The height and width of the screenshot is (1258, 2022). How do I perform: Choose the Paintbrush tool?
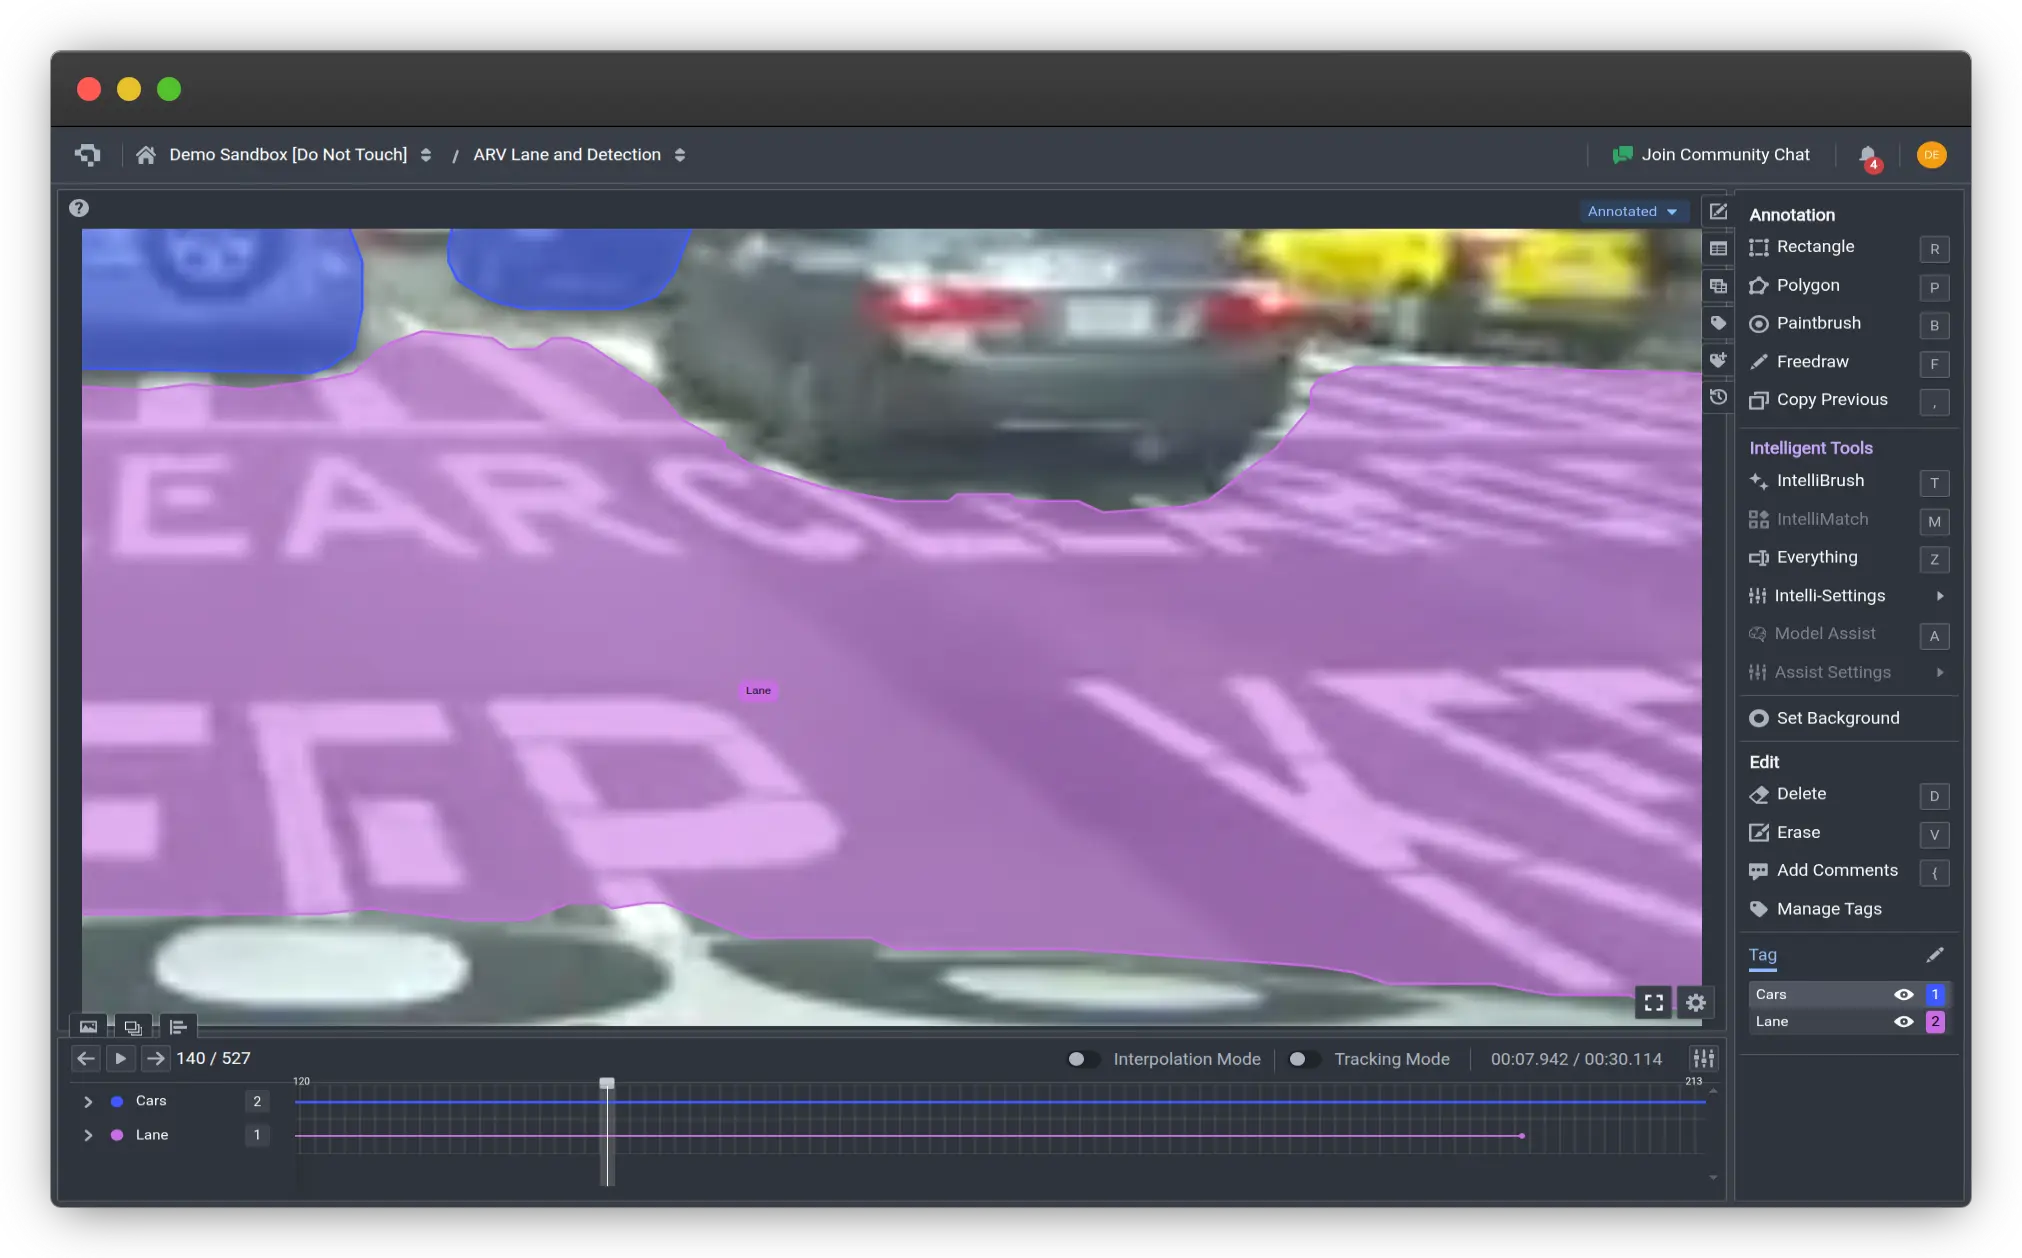click(x=1817, y=324)
